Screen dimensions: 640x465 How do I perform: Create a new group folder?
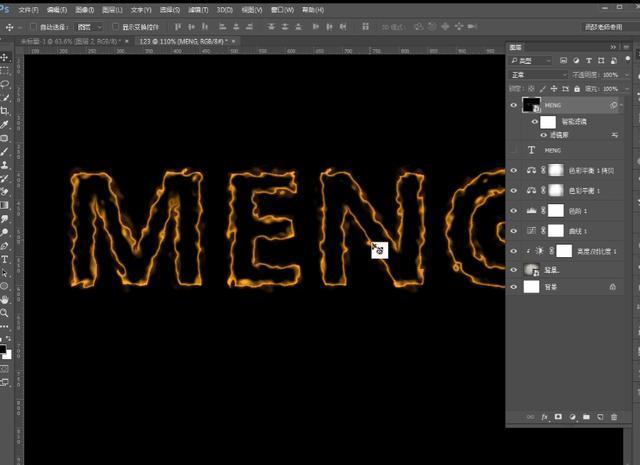pos(586,417)
